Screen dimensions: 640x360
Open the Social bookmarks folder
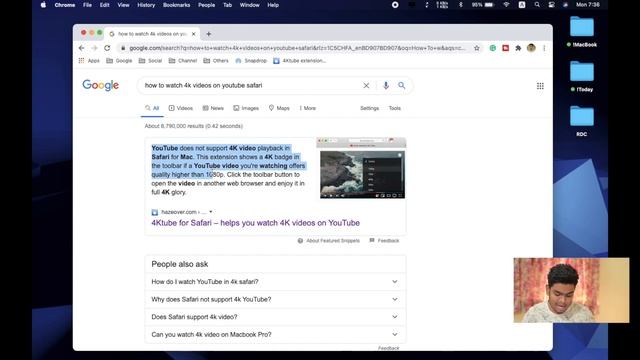tap(150, 61)
